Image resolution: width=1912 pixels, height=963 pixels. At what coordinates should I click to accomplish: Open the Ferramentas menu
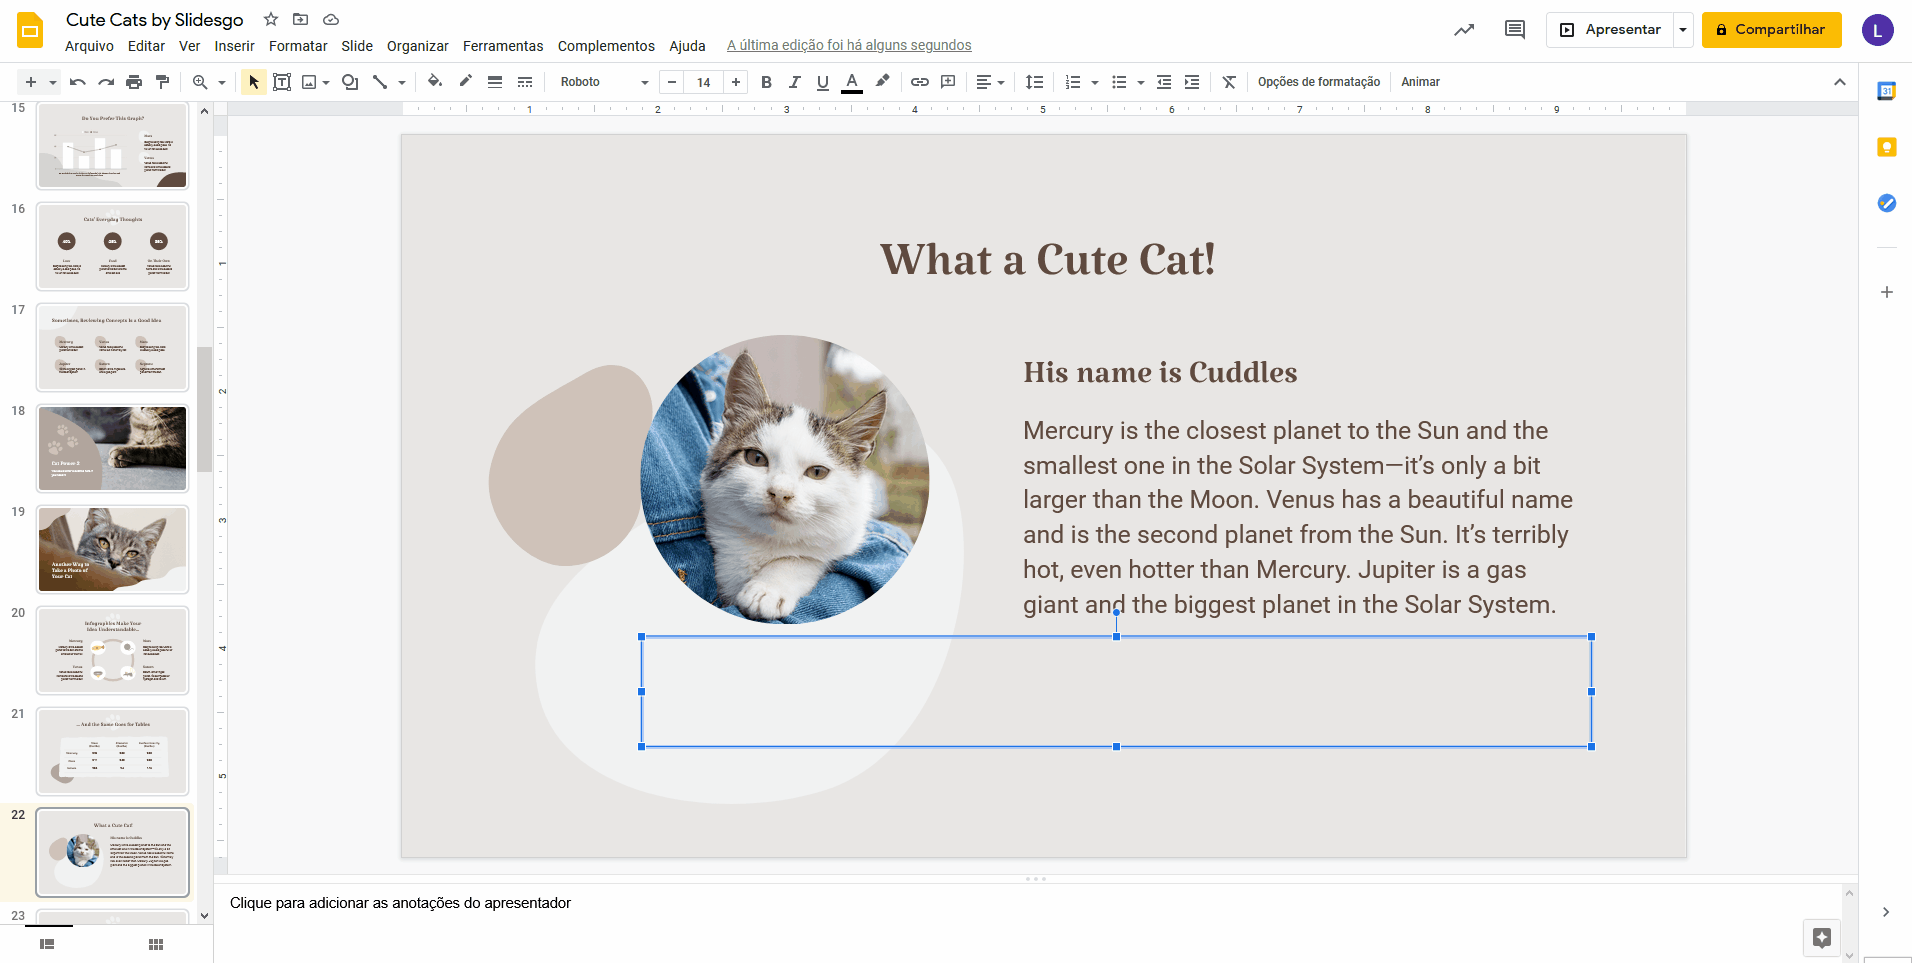503,46
